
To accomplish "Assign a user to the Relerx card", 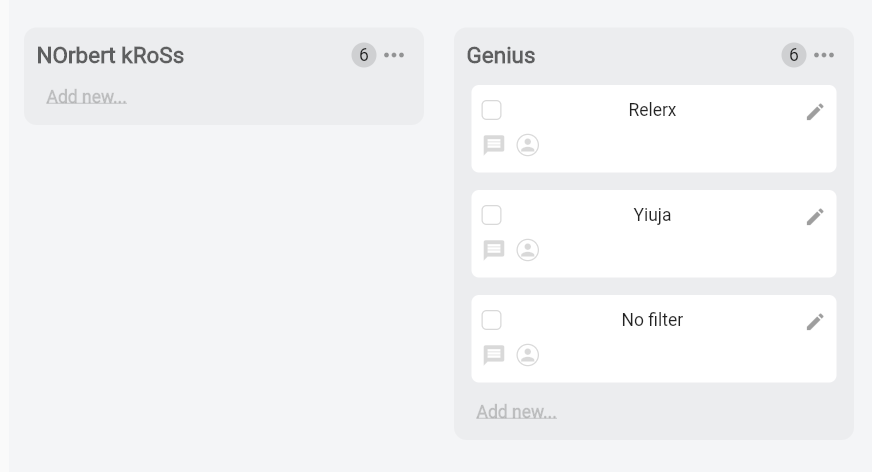I will [528, 145].
